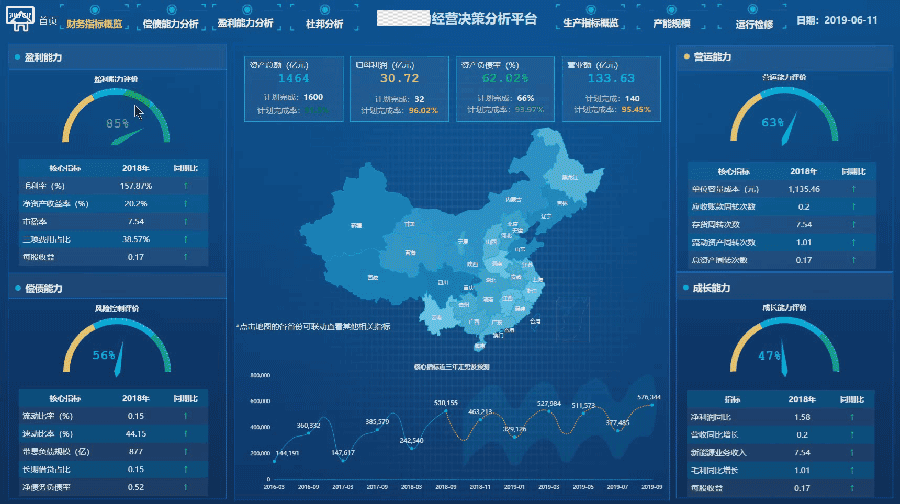
Task: Click the 95.45% plan completion rate
Action: (x=636, y=109)
